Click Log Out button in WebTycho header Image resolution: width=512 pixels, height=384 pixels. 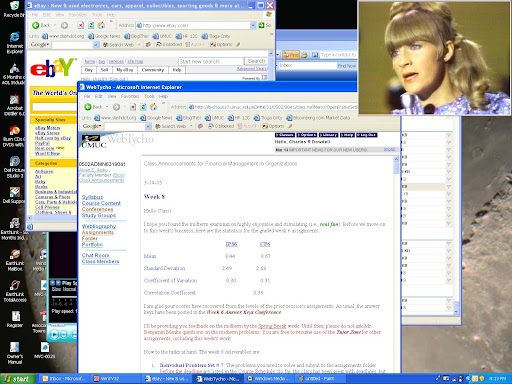pyautogui.click(x=367, y=135)
